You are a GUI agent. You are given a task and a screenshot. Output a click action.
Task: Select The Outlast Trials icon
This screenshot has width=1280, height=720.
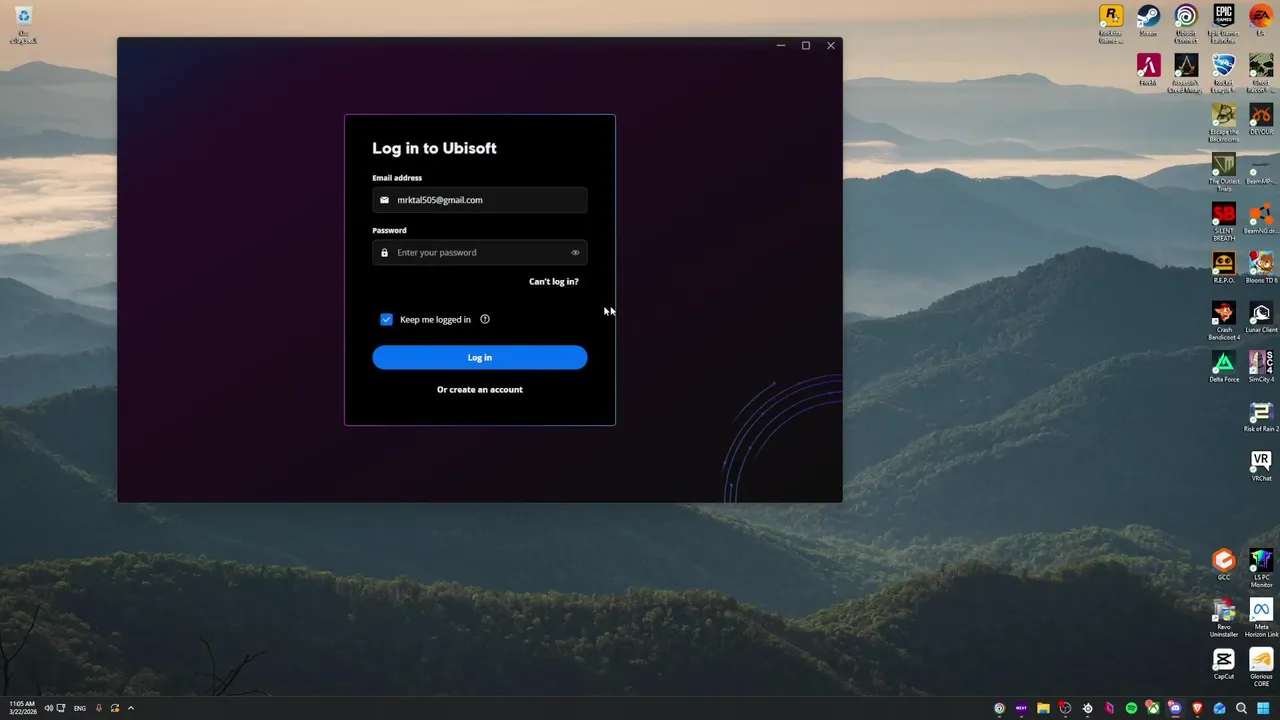1223,172
